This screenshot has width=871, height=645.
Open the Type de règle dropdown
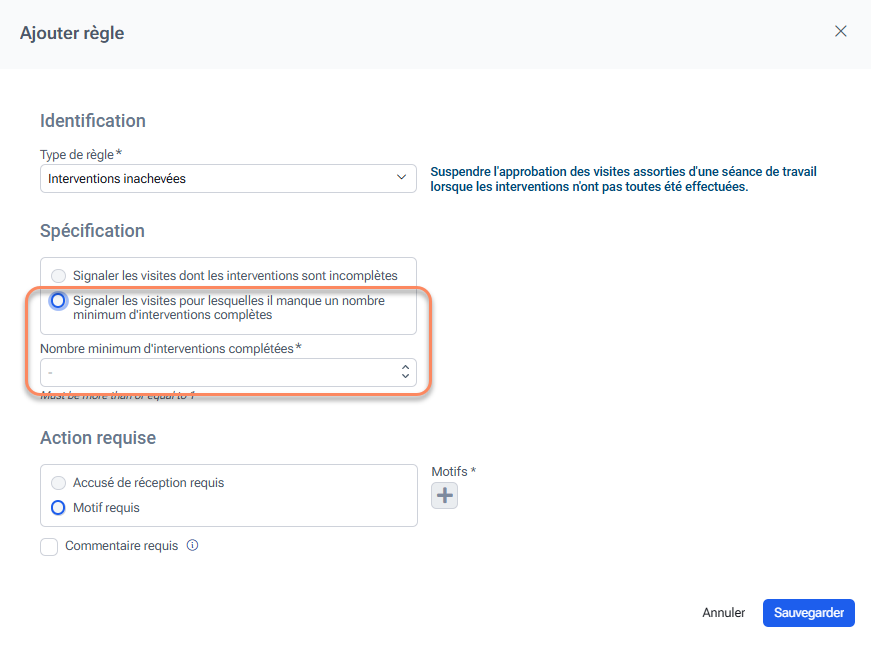tap(228, 179)
